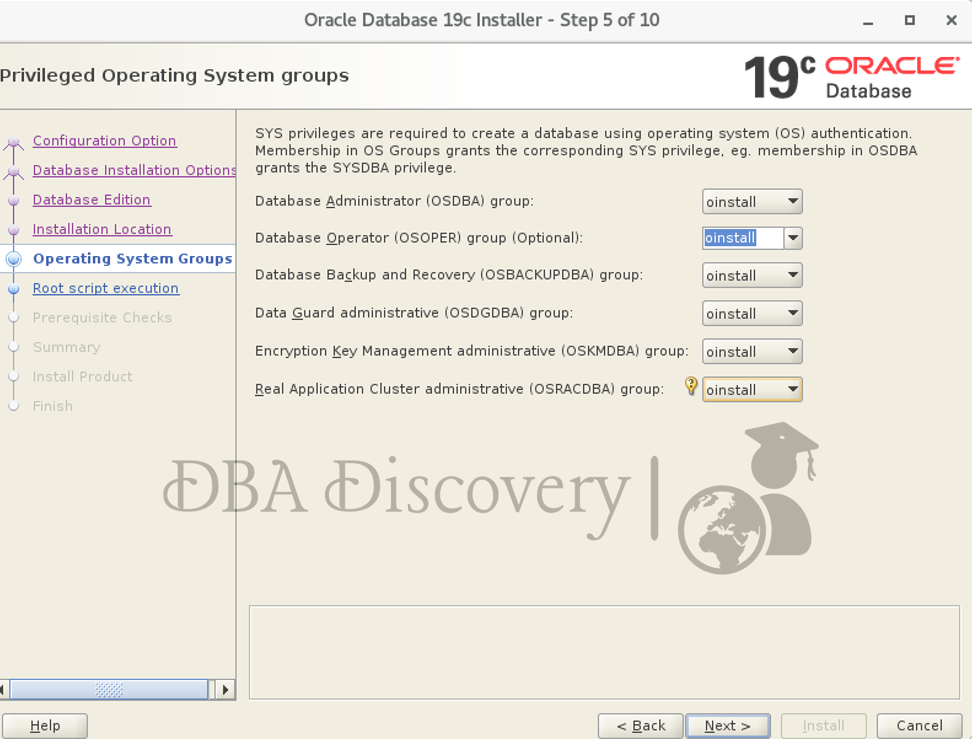Go to the Configuration Option step

click(104, 141)
